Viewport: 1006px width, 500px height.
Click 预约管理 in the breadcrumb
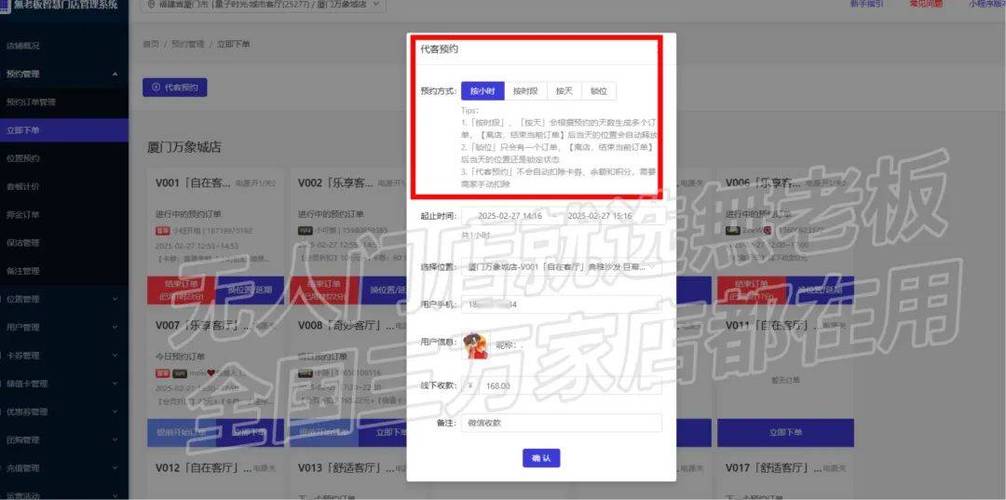tap(187, 44)
